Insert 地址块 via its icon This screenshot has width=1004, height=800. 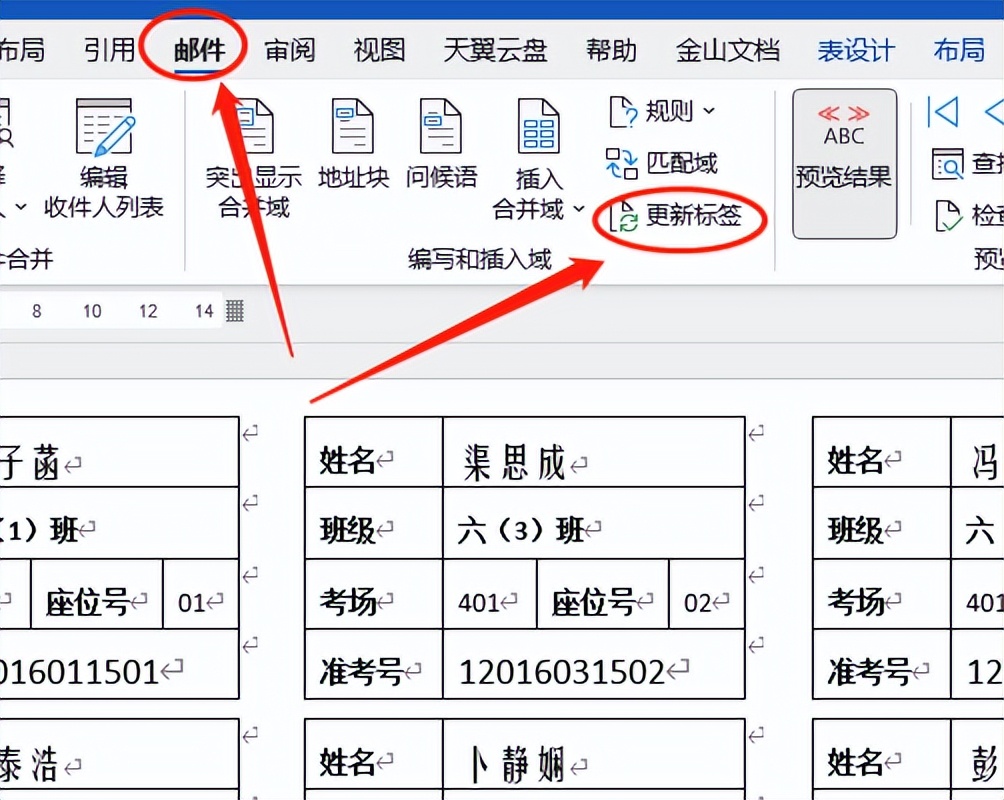353,126
